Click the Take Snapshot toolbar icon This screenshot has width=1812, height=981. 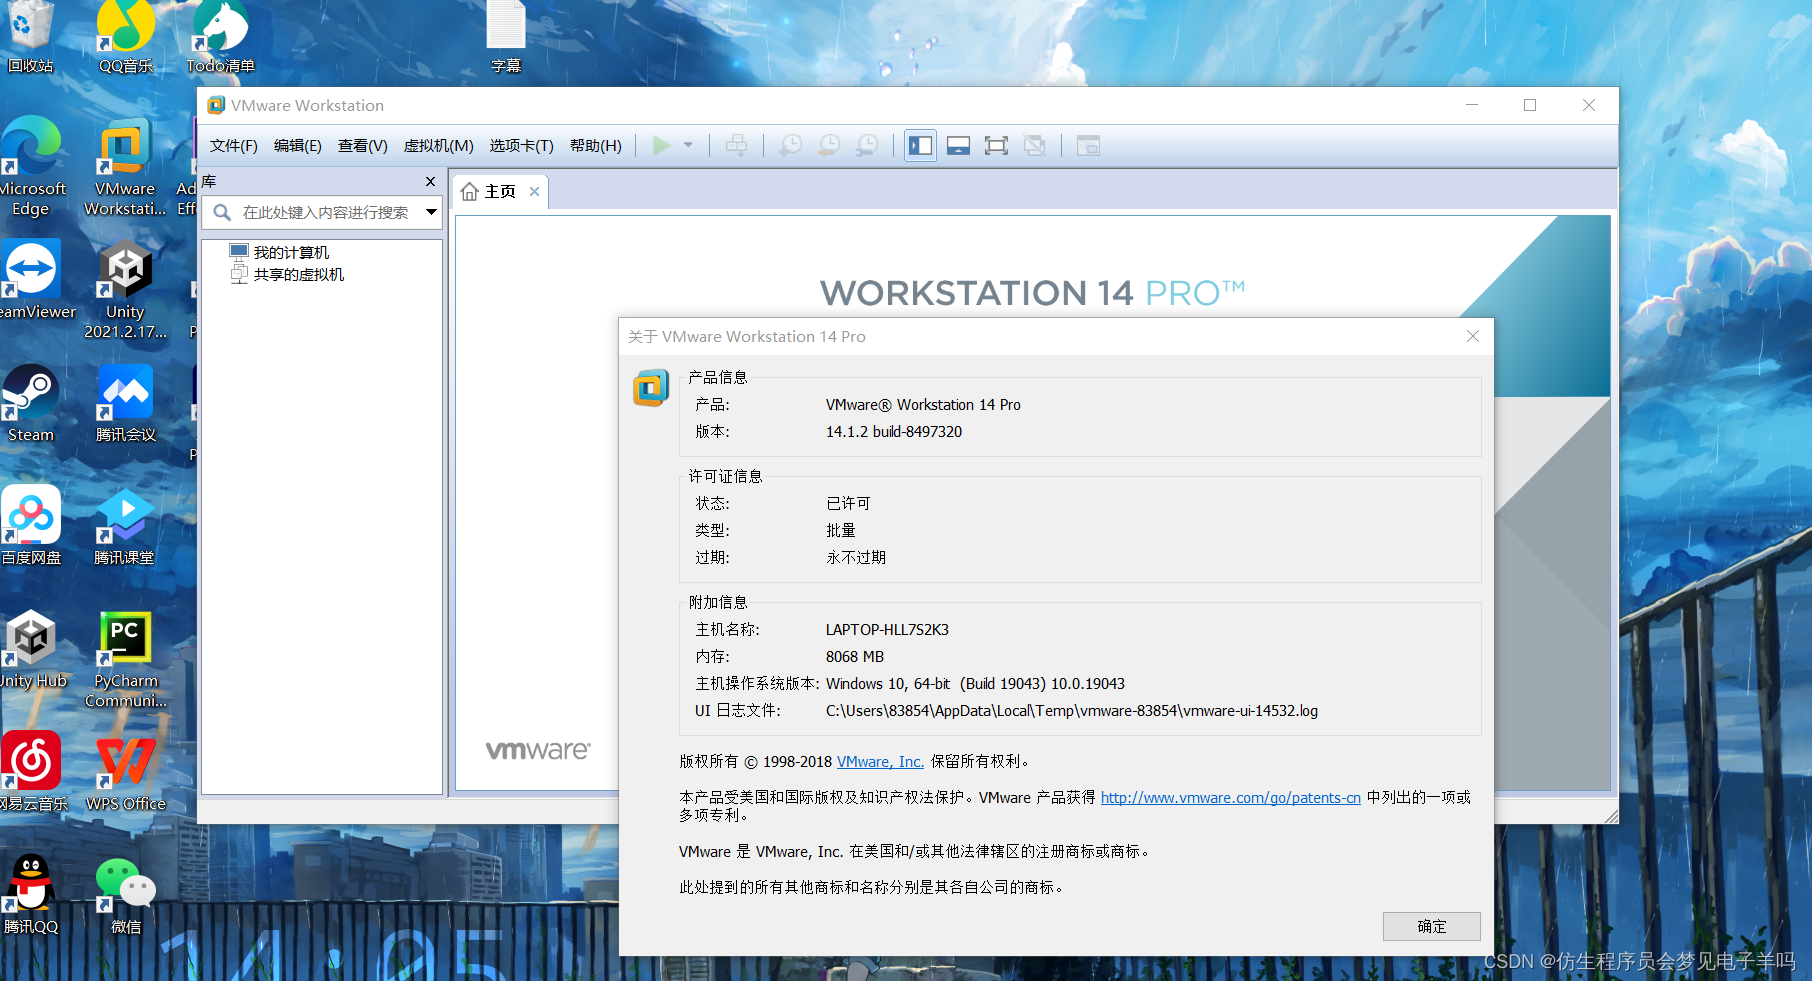790,146
